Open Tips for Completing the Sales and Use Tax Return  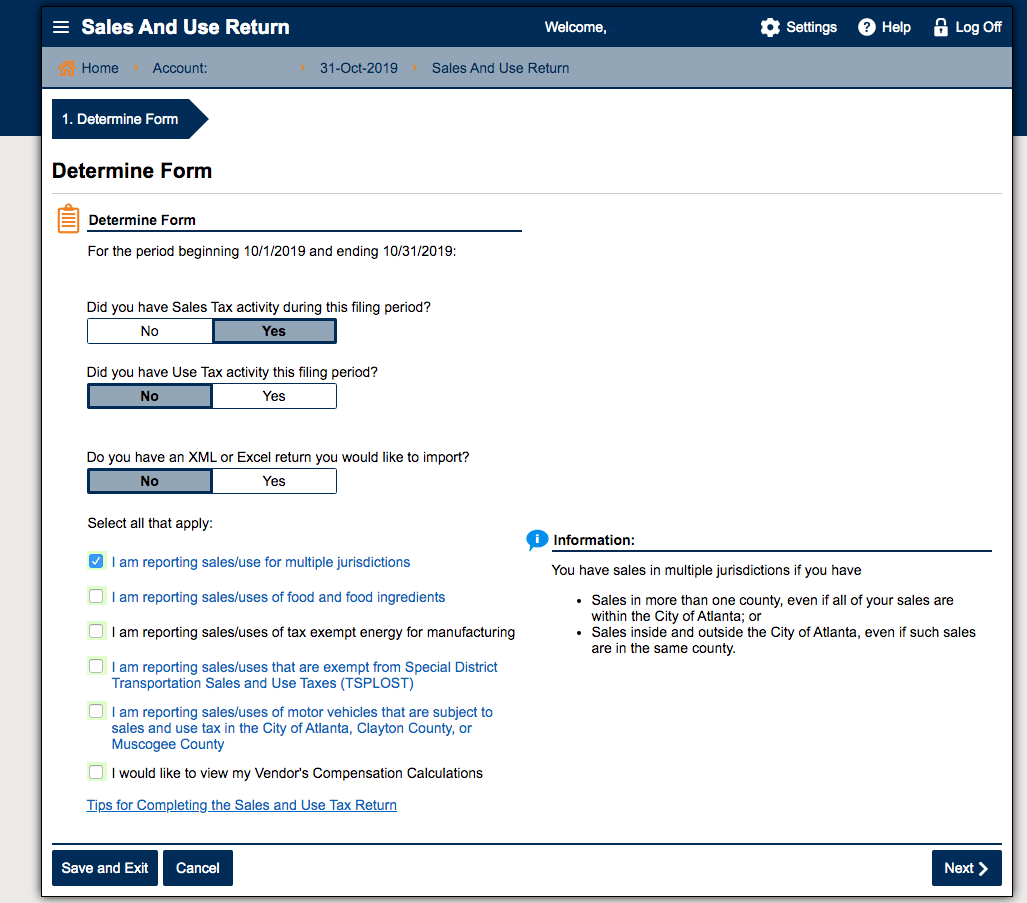[x=242, y=805]
